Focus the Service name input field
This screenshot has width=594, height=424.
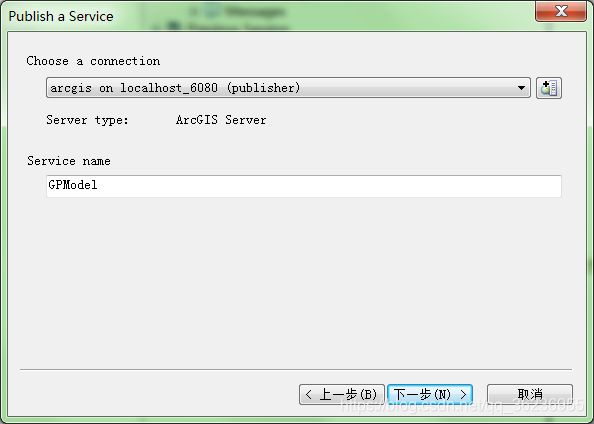[x=304, y=186]
